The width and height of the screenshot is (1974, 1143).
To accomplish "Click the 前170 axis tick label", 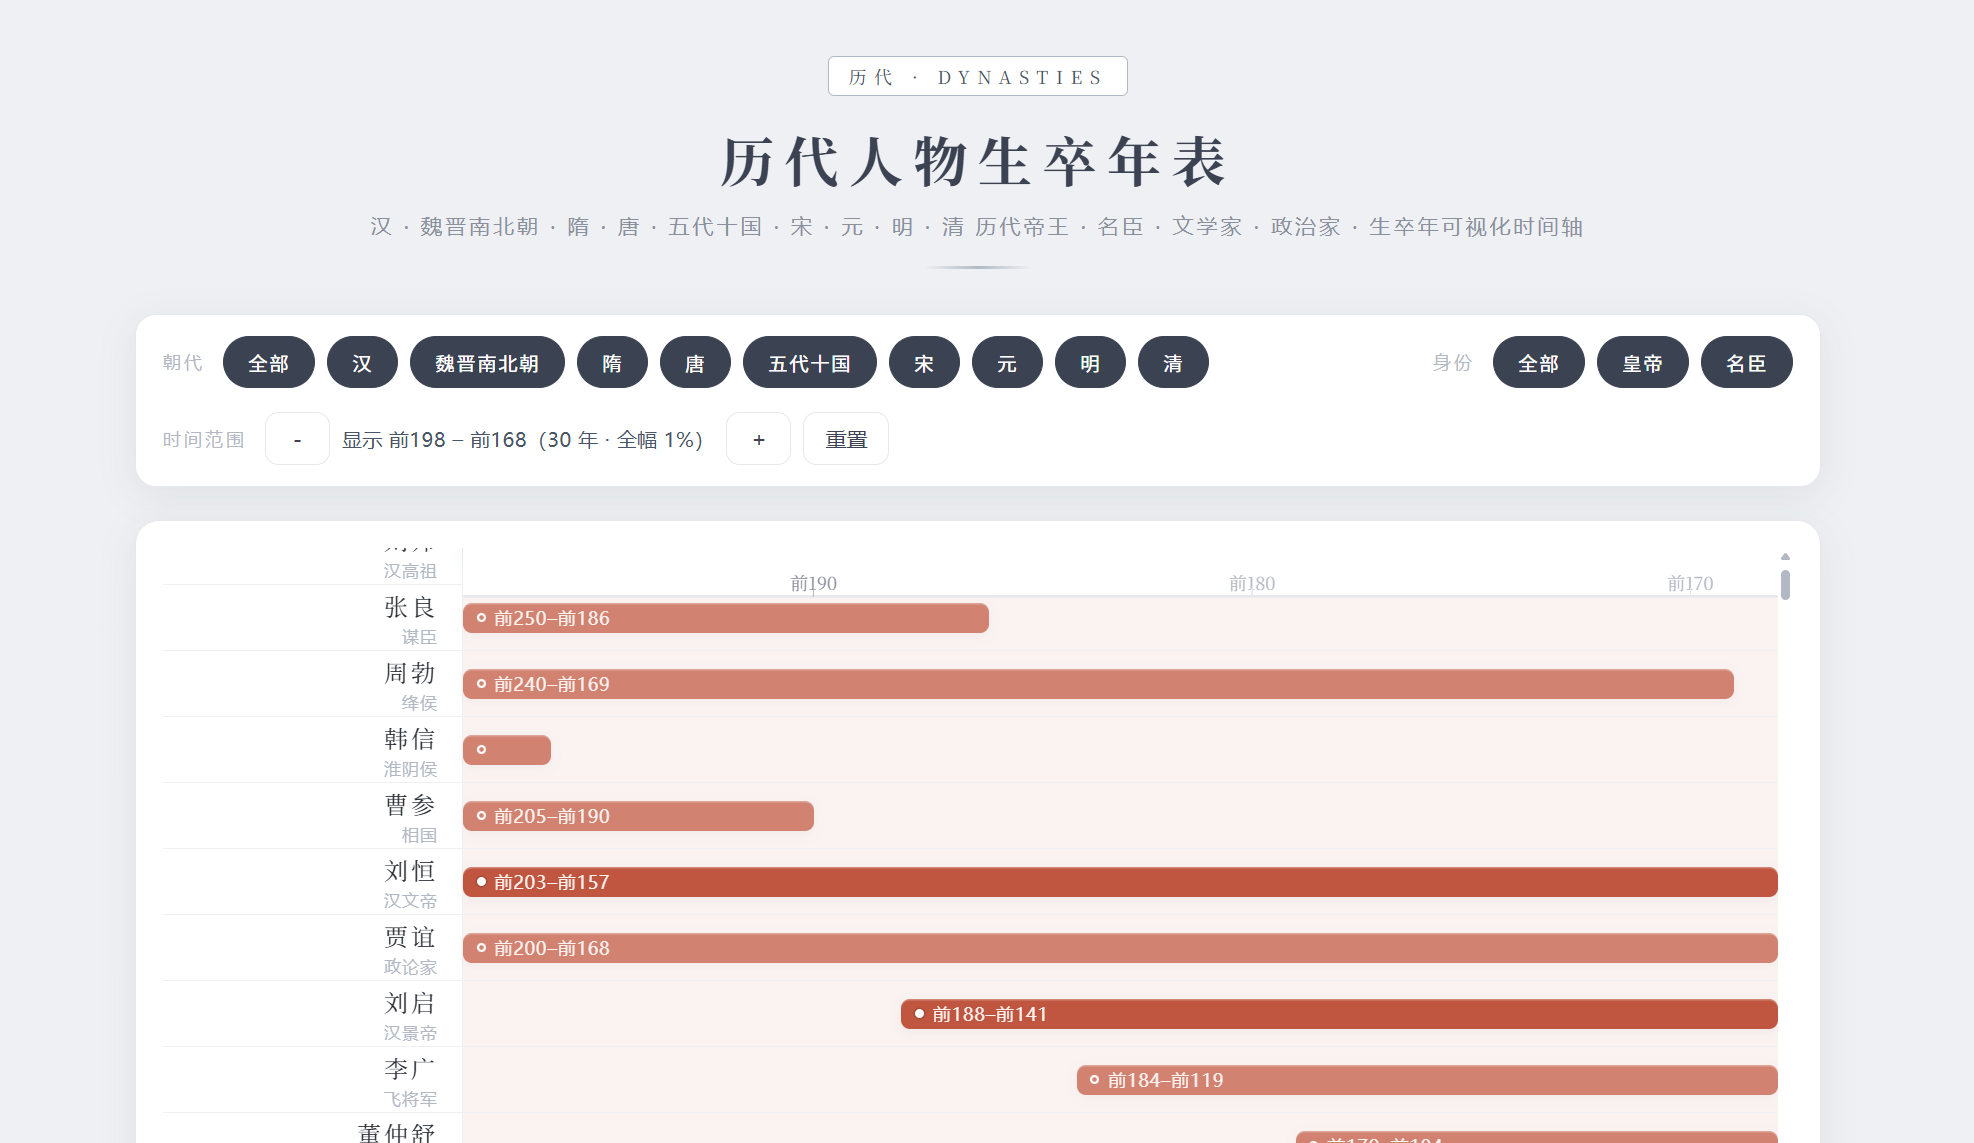I will point(1690,583).
